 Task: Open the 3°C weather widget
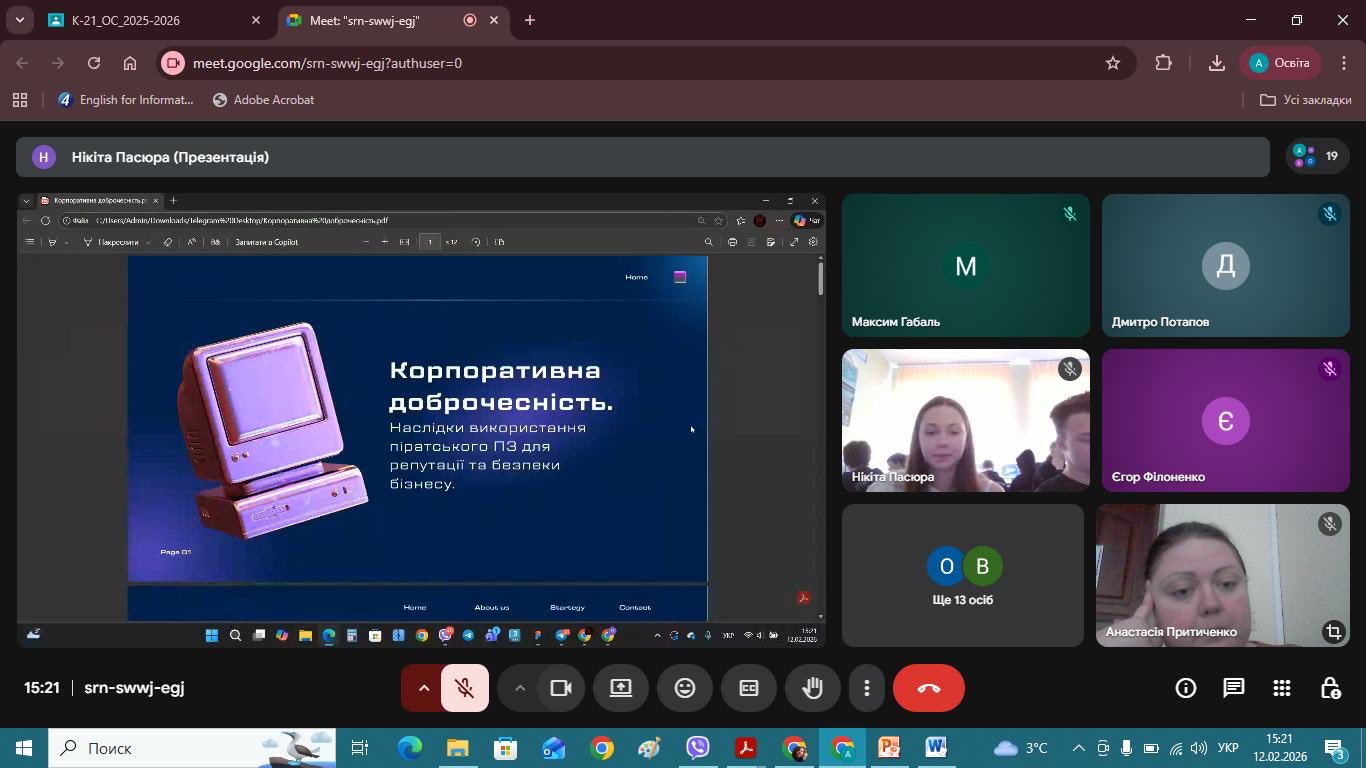(1021, 748)
